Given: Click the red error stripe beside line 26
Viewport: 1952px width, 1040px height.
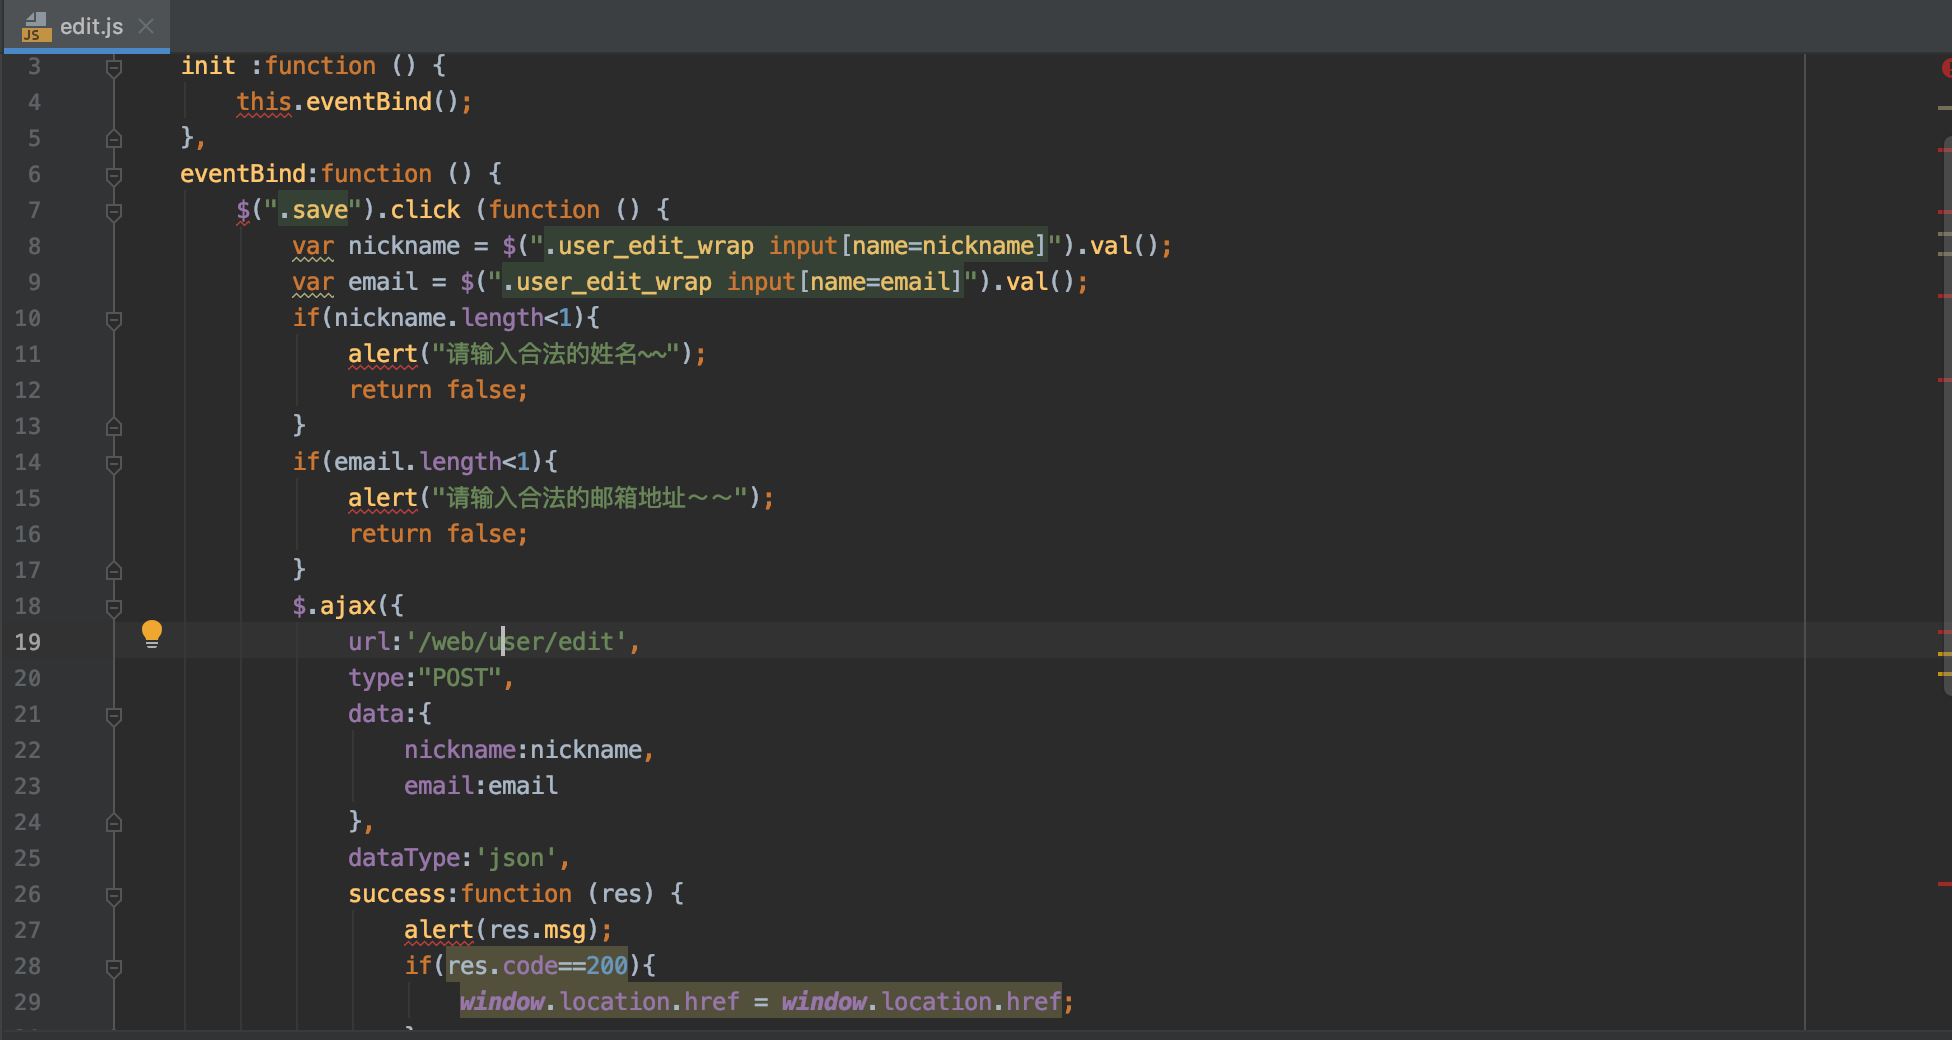Looking at the screenshot, I should tap(1945, 884).
